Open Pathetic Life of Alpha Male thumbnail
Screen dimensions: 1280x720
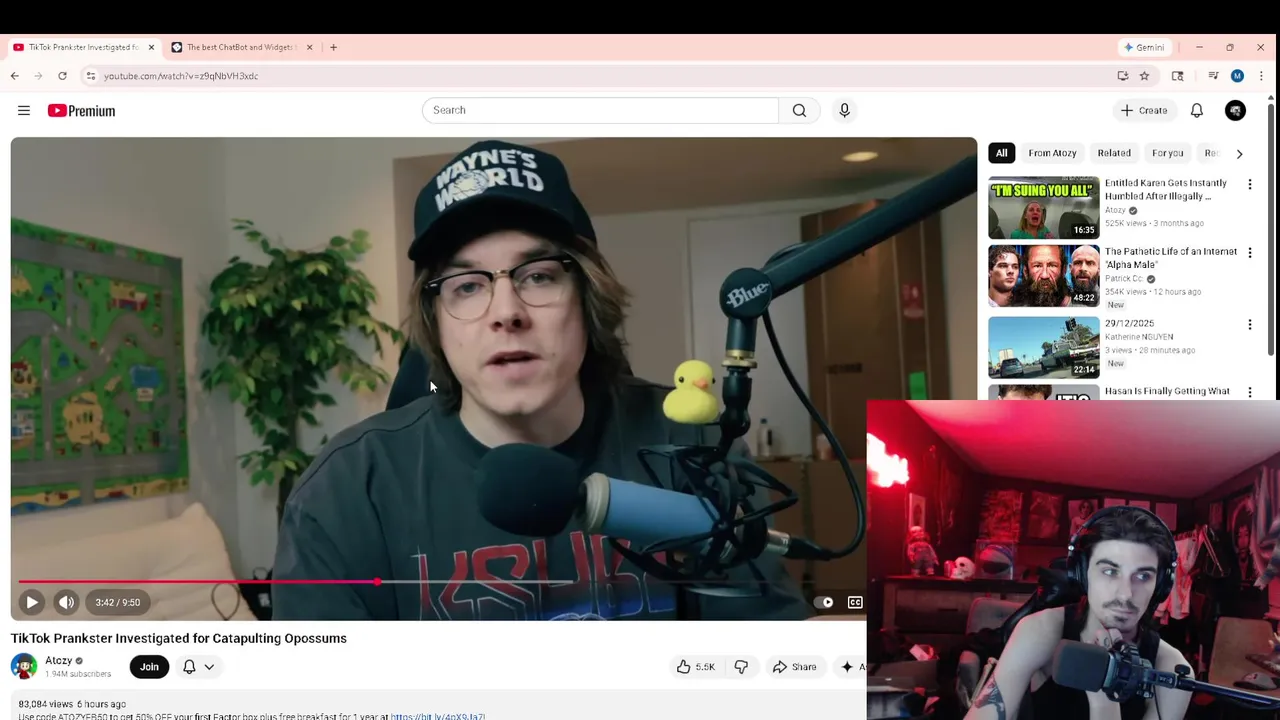(1043, 276)
